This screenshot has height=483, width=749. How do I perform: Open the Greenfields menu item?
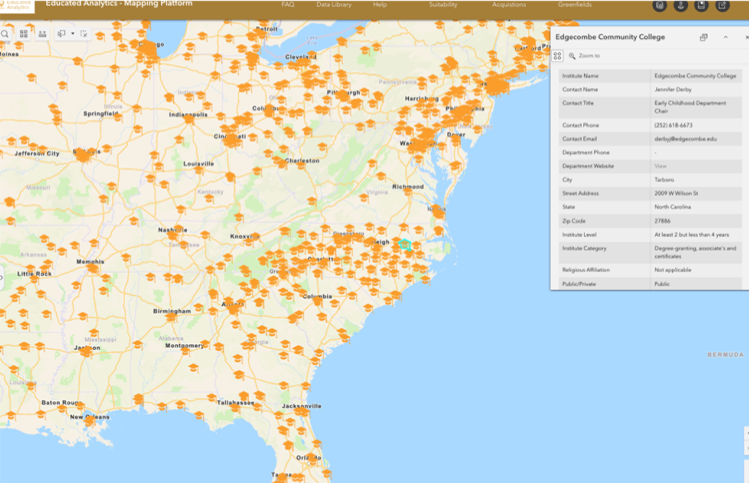[575, 5]
